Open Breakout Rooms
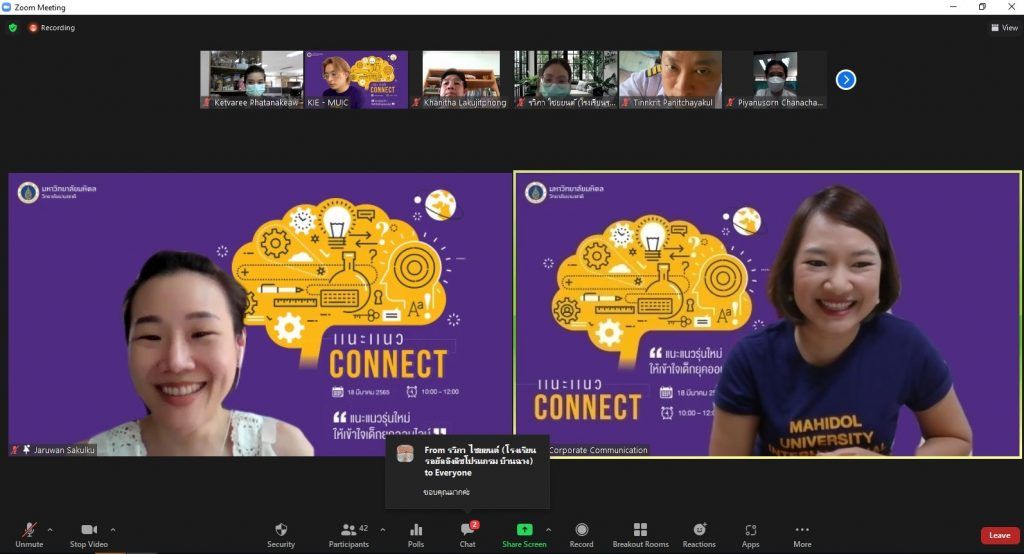The height and width of the screenshot is (554, 1024). click(x=640, y=534)
